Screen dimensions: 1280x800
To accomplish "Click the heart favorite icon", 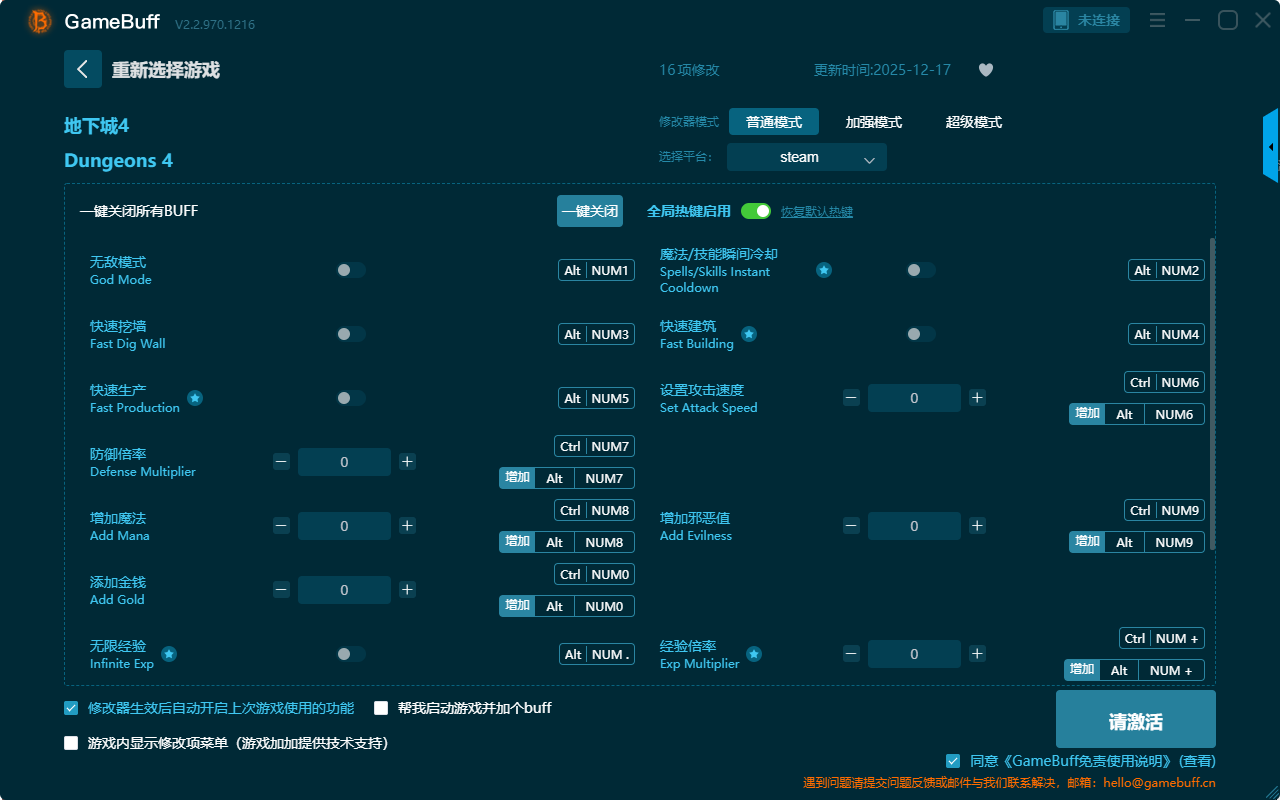I will tap(985, 70).
